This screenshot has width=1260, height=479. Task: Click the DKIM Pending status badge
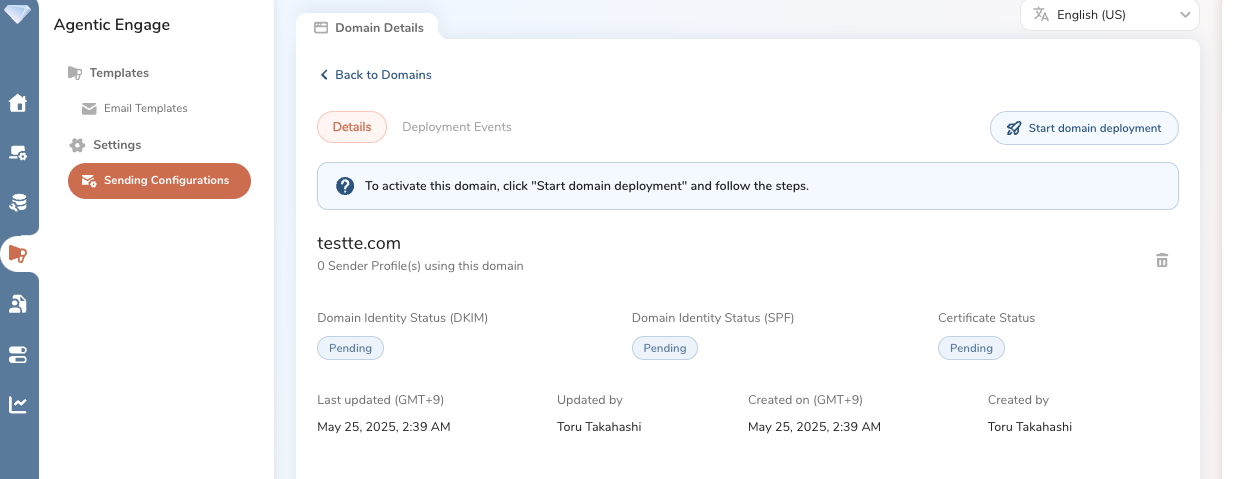pos(350,348)
